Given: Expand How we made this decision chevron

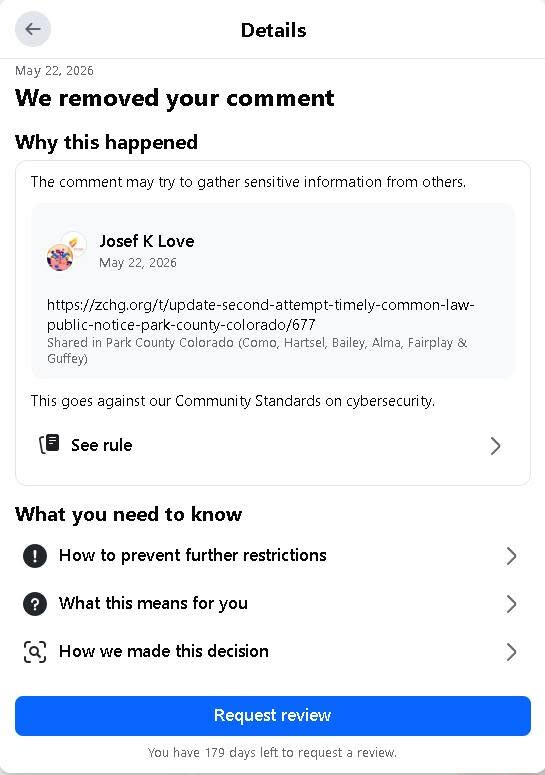Looking at the screenshot, I should pyautogui.click(x=511, y=652).
